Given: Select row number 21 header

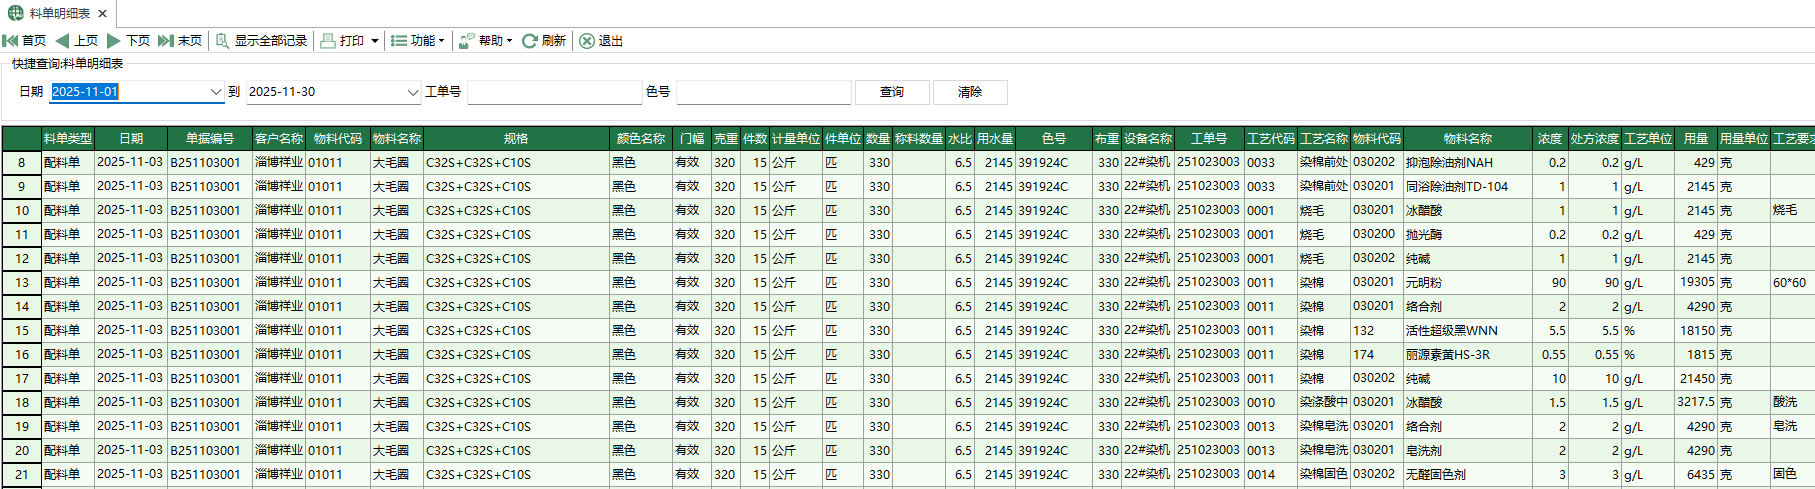Looking at the screenshot, I should 22,475.
